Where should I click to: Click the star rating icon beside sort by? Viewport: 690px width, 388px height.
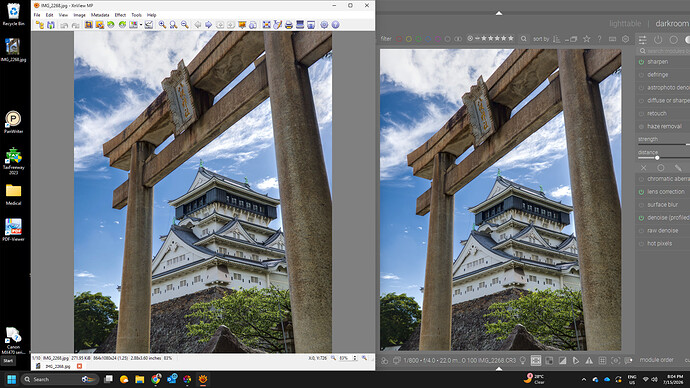coord(587,39)
